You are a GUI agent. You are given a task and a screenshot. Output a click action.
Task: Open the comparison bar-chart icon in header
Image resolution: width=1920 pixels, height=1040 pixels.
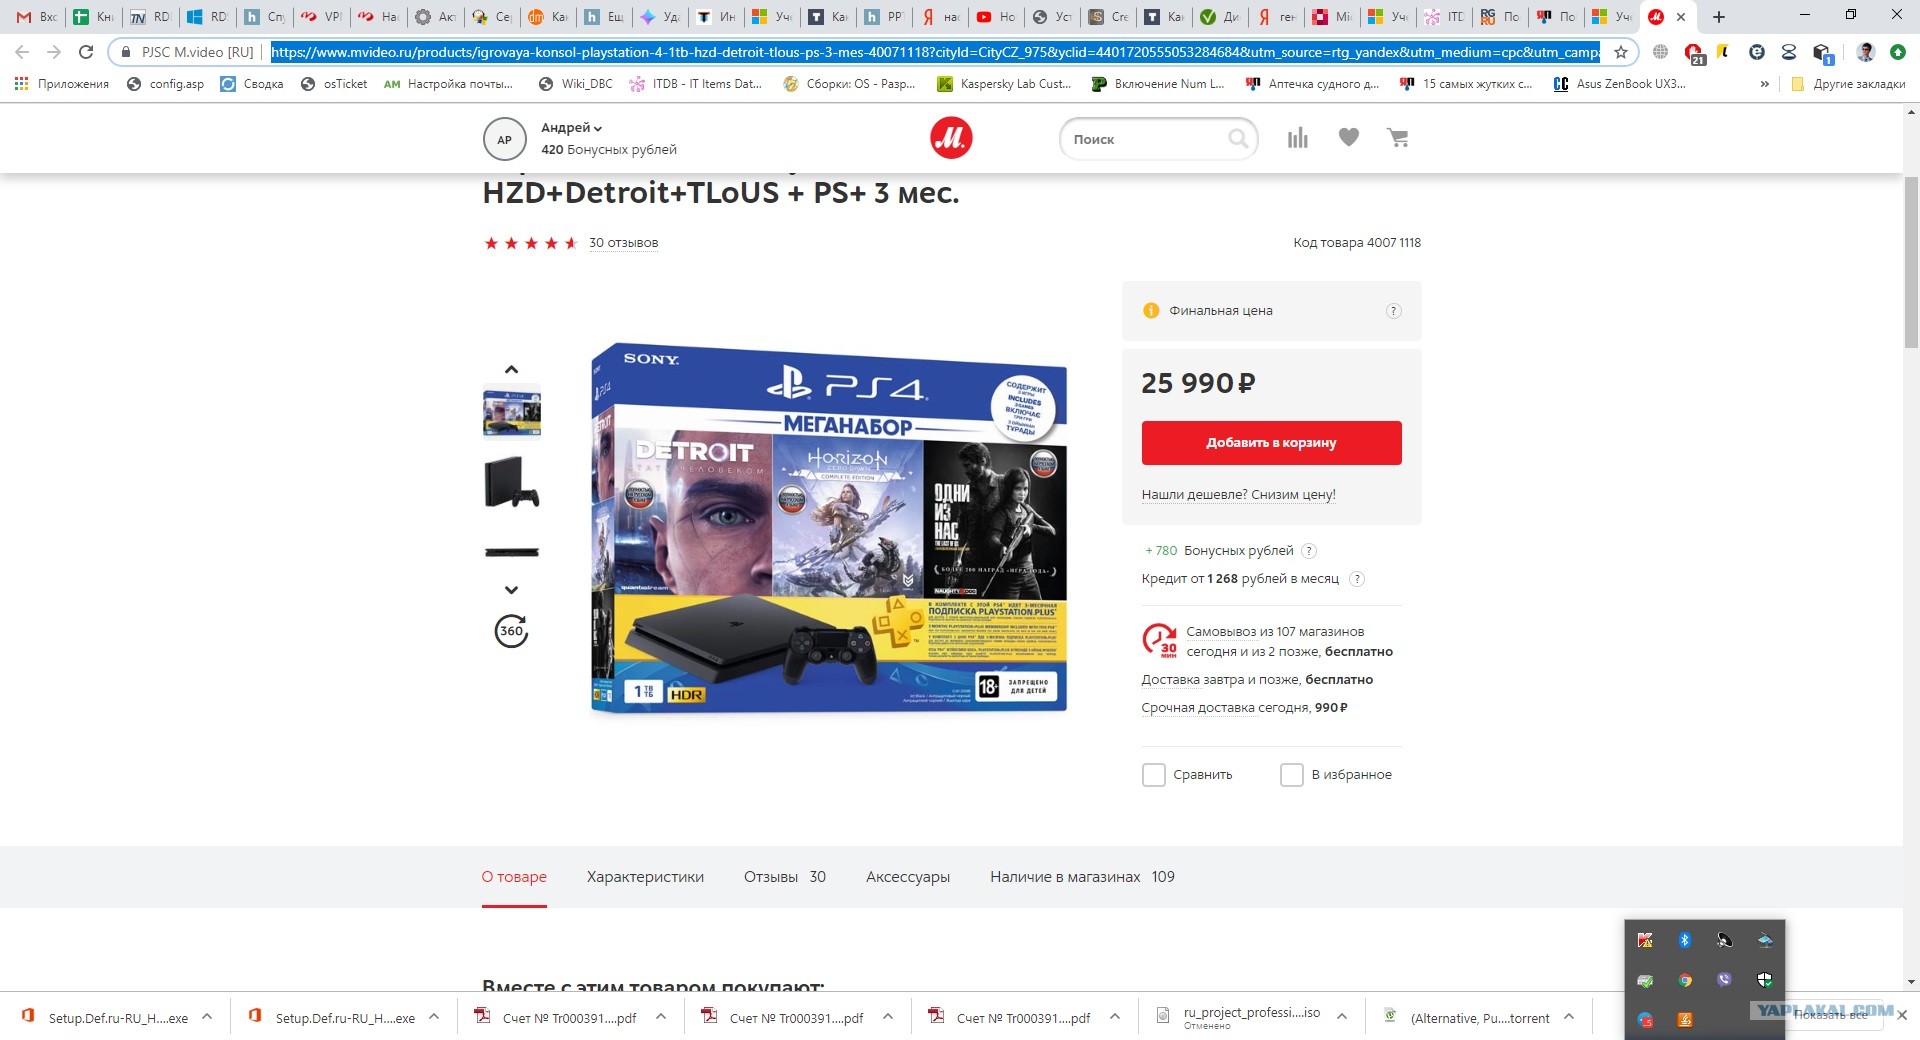click(x=1298, y=138)
